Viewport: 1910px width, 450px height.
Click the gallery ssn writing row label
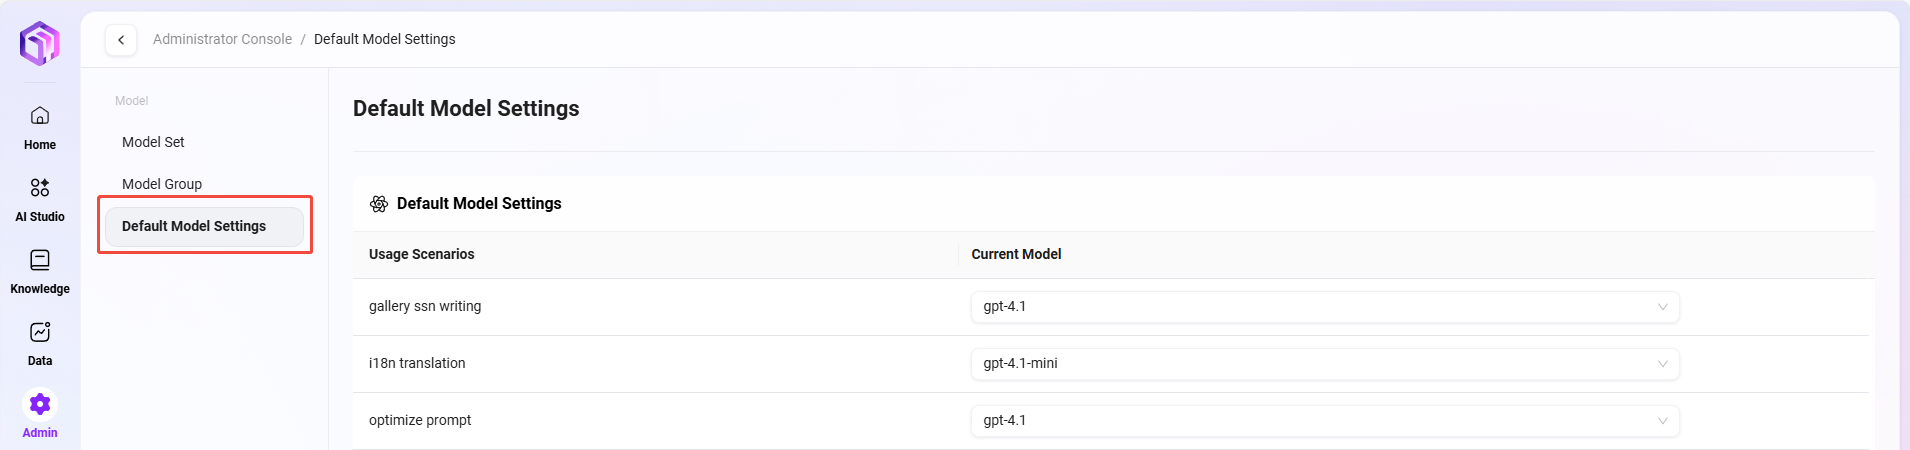click(x=425, y=306)
